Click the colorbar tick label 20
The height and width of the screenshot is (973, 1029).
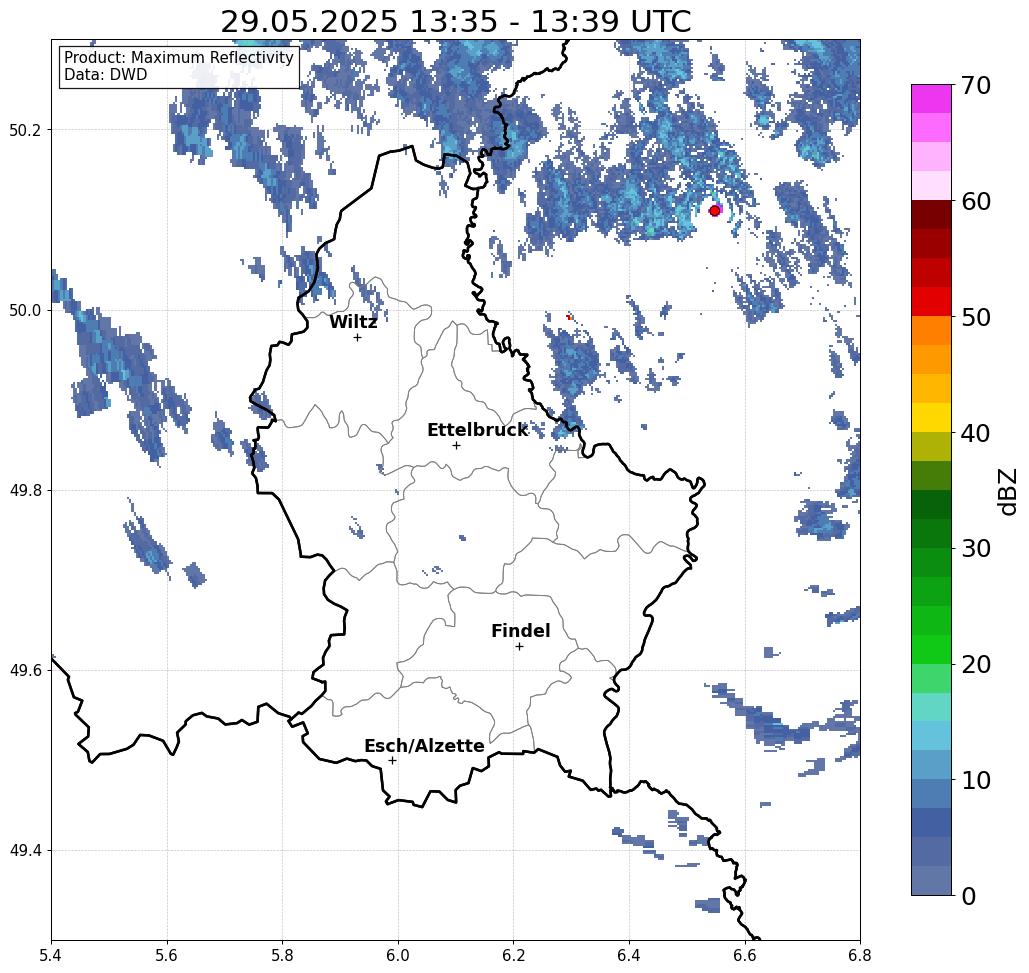(x=975, y=665)
